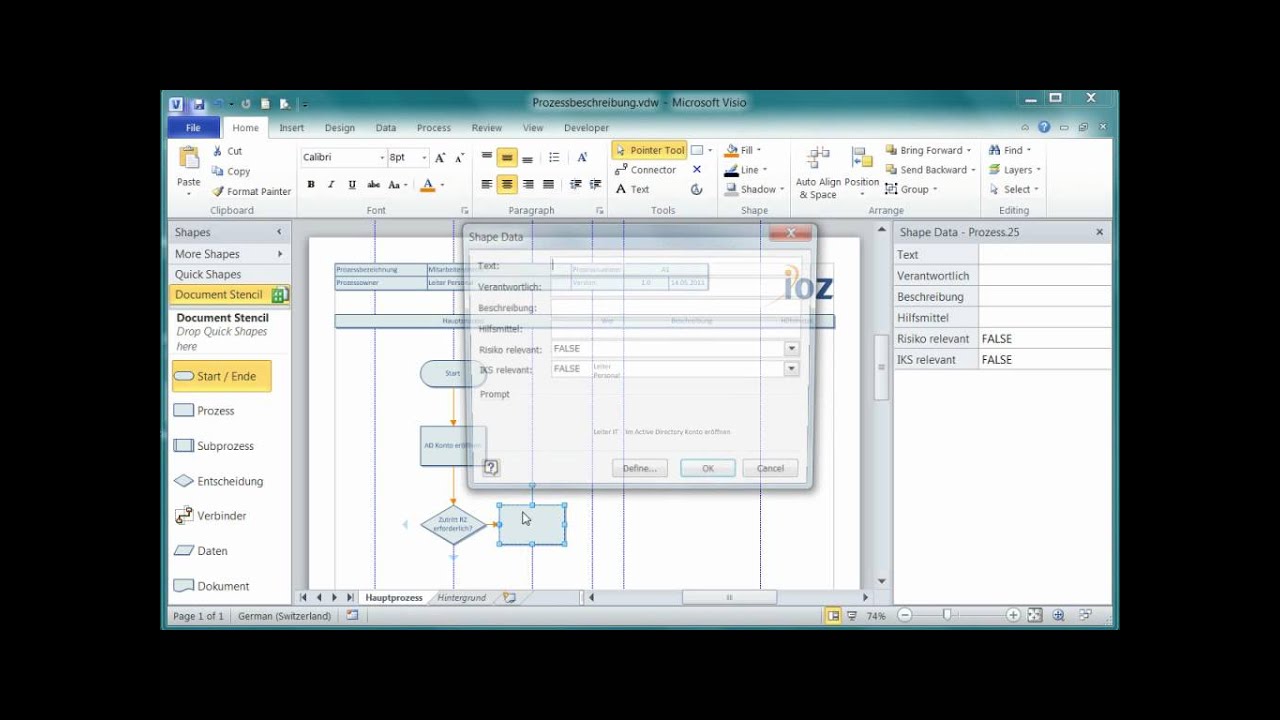
Task: Click the Save icon in quick access toolbar
Action: pyautogui.click(x=198, y=103)
